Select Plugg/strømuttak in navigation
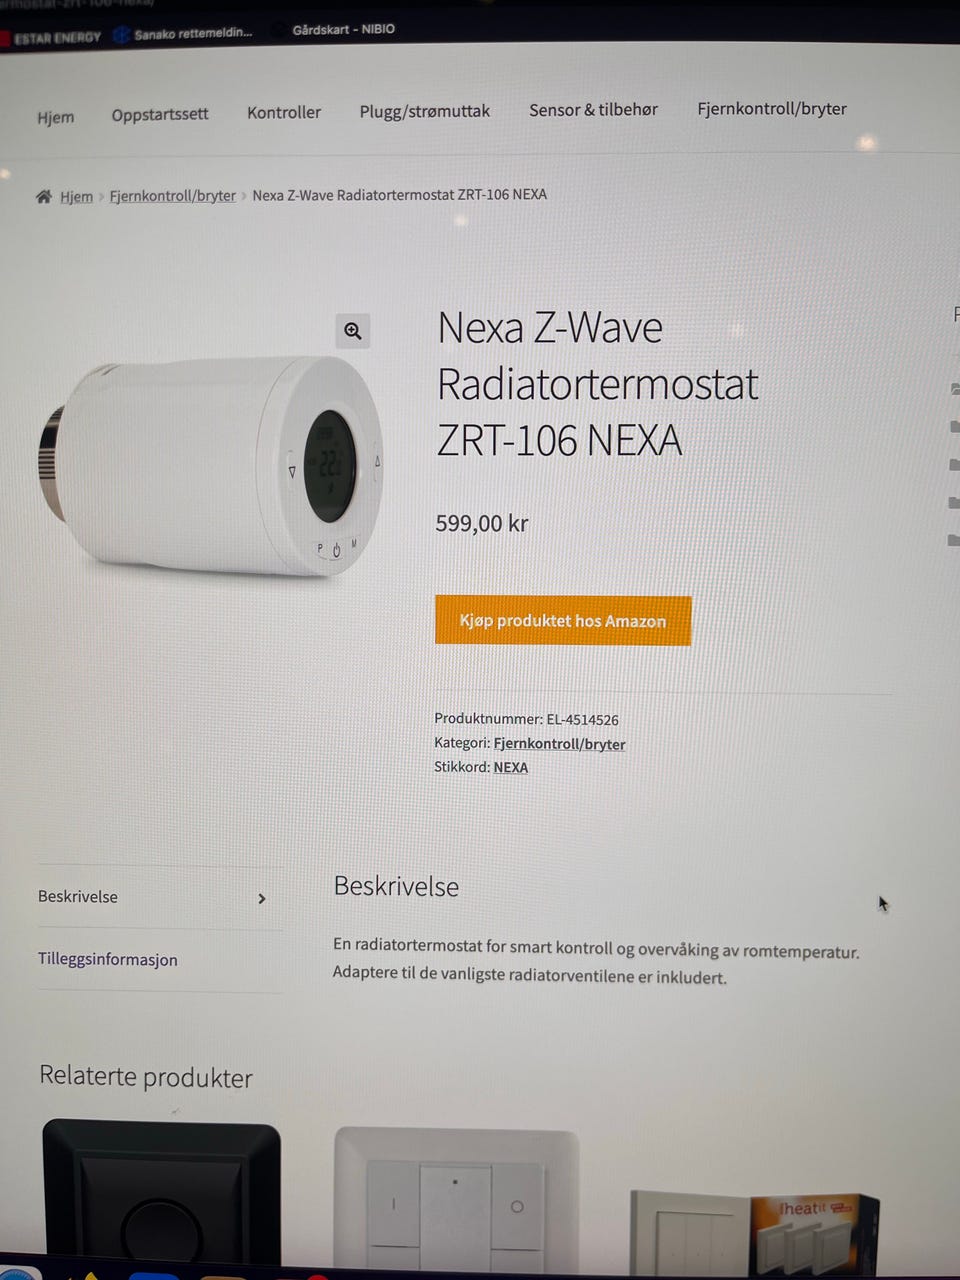960x1280 pixels. [425, 111]
